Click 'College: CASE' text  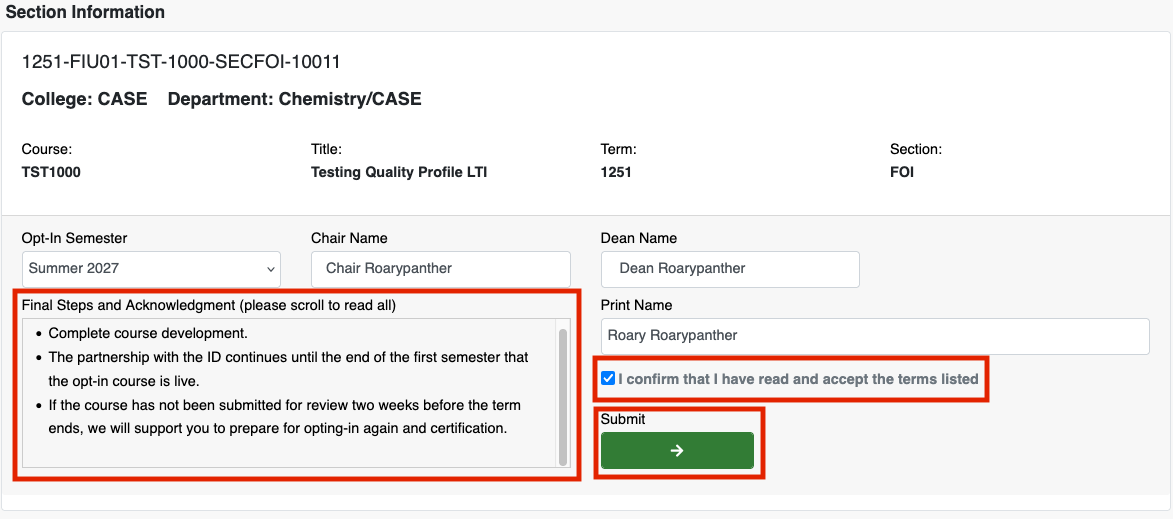[x=85, y=99]
